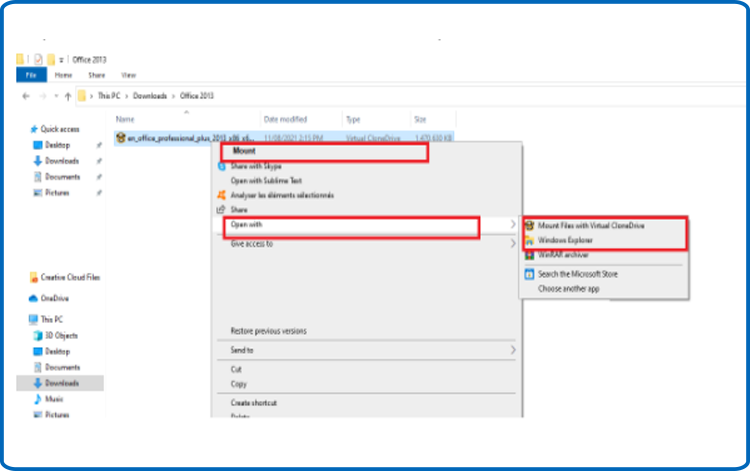Viewport: 750px width, 471px height.
Task: Open the quick access toolbar dropdown
Action: [61, 60]
